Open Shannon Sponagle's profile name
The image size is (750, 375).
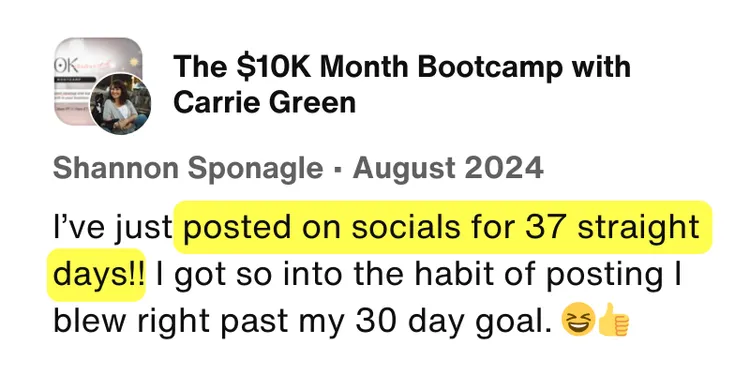[x=188, y=169]
